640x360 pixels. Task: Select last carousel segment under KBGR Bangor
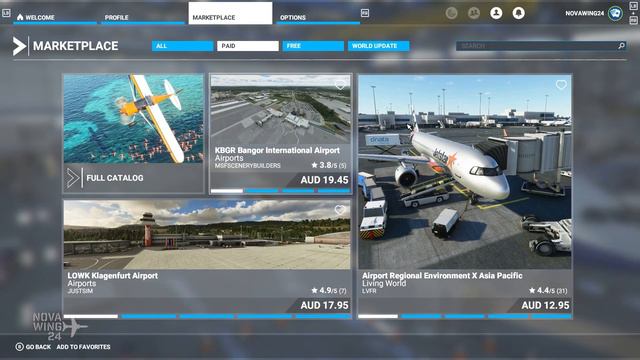click(x=334, y=191)
